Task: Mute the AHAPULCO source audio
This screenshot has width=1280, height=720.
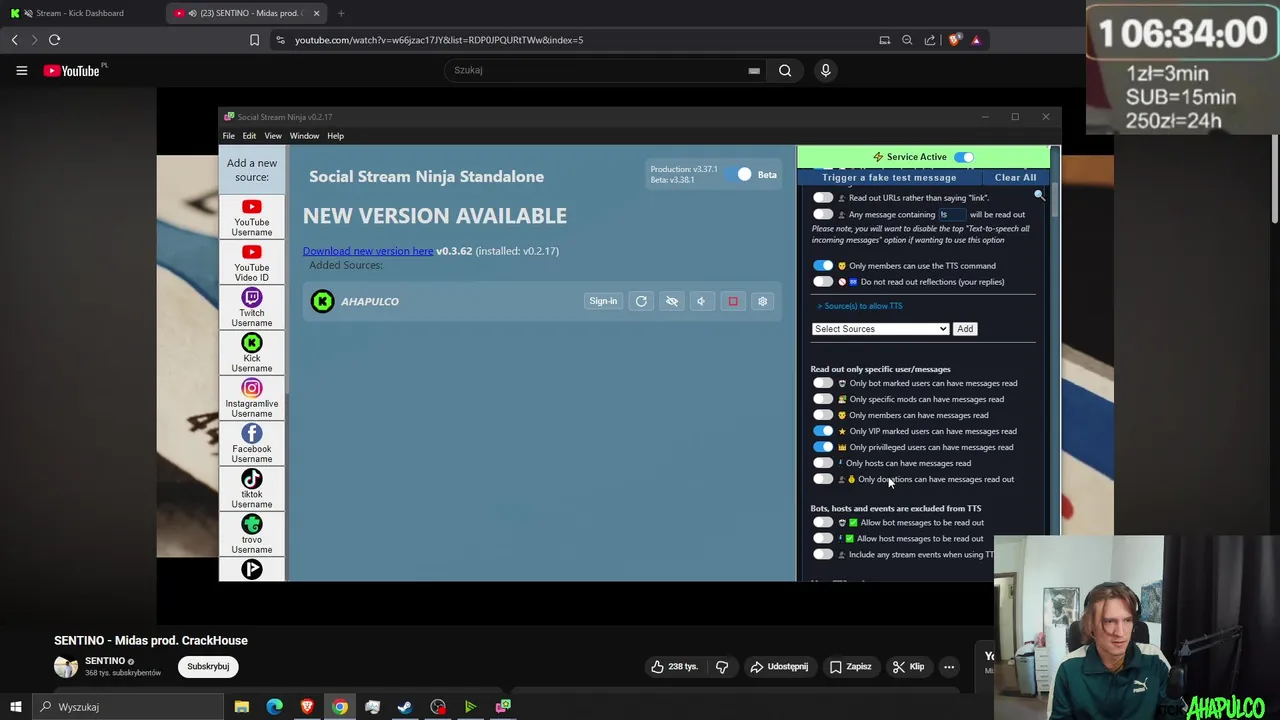Action: [701, 301]
